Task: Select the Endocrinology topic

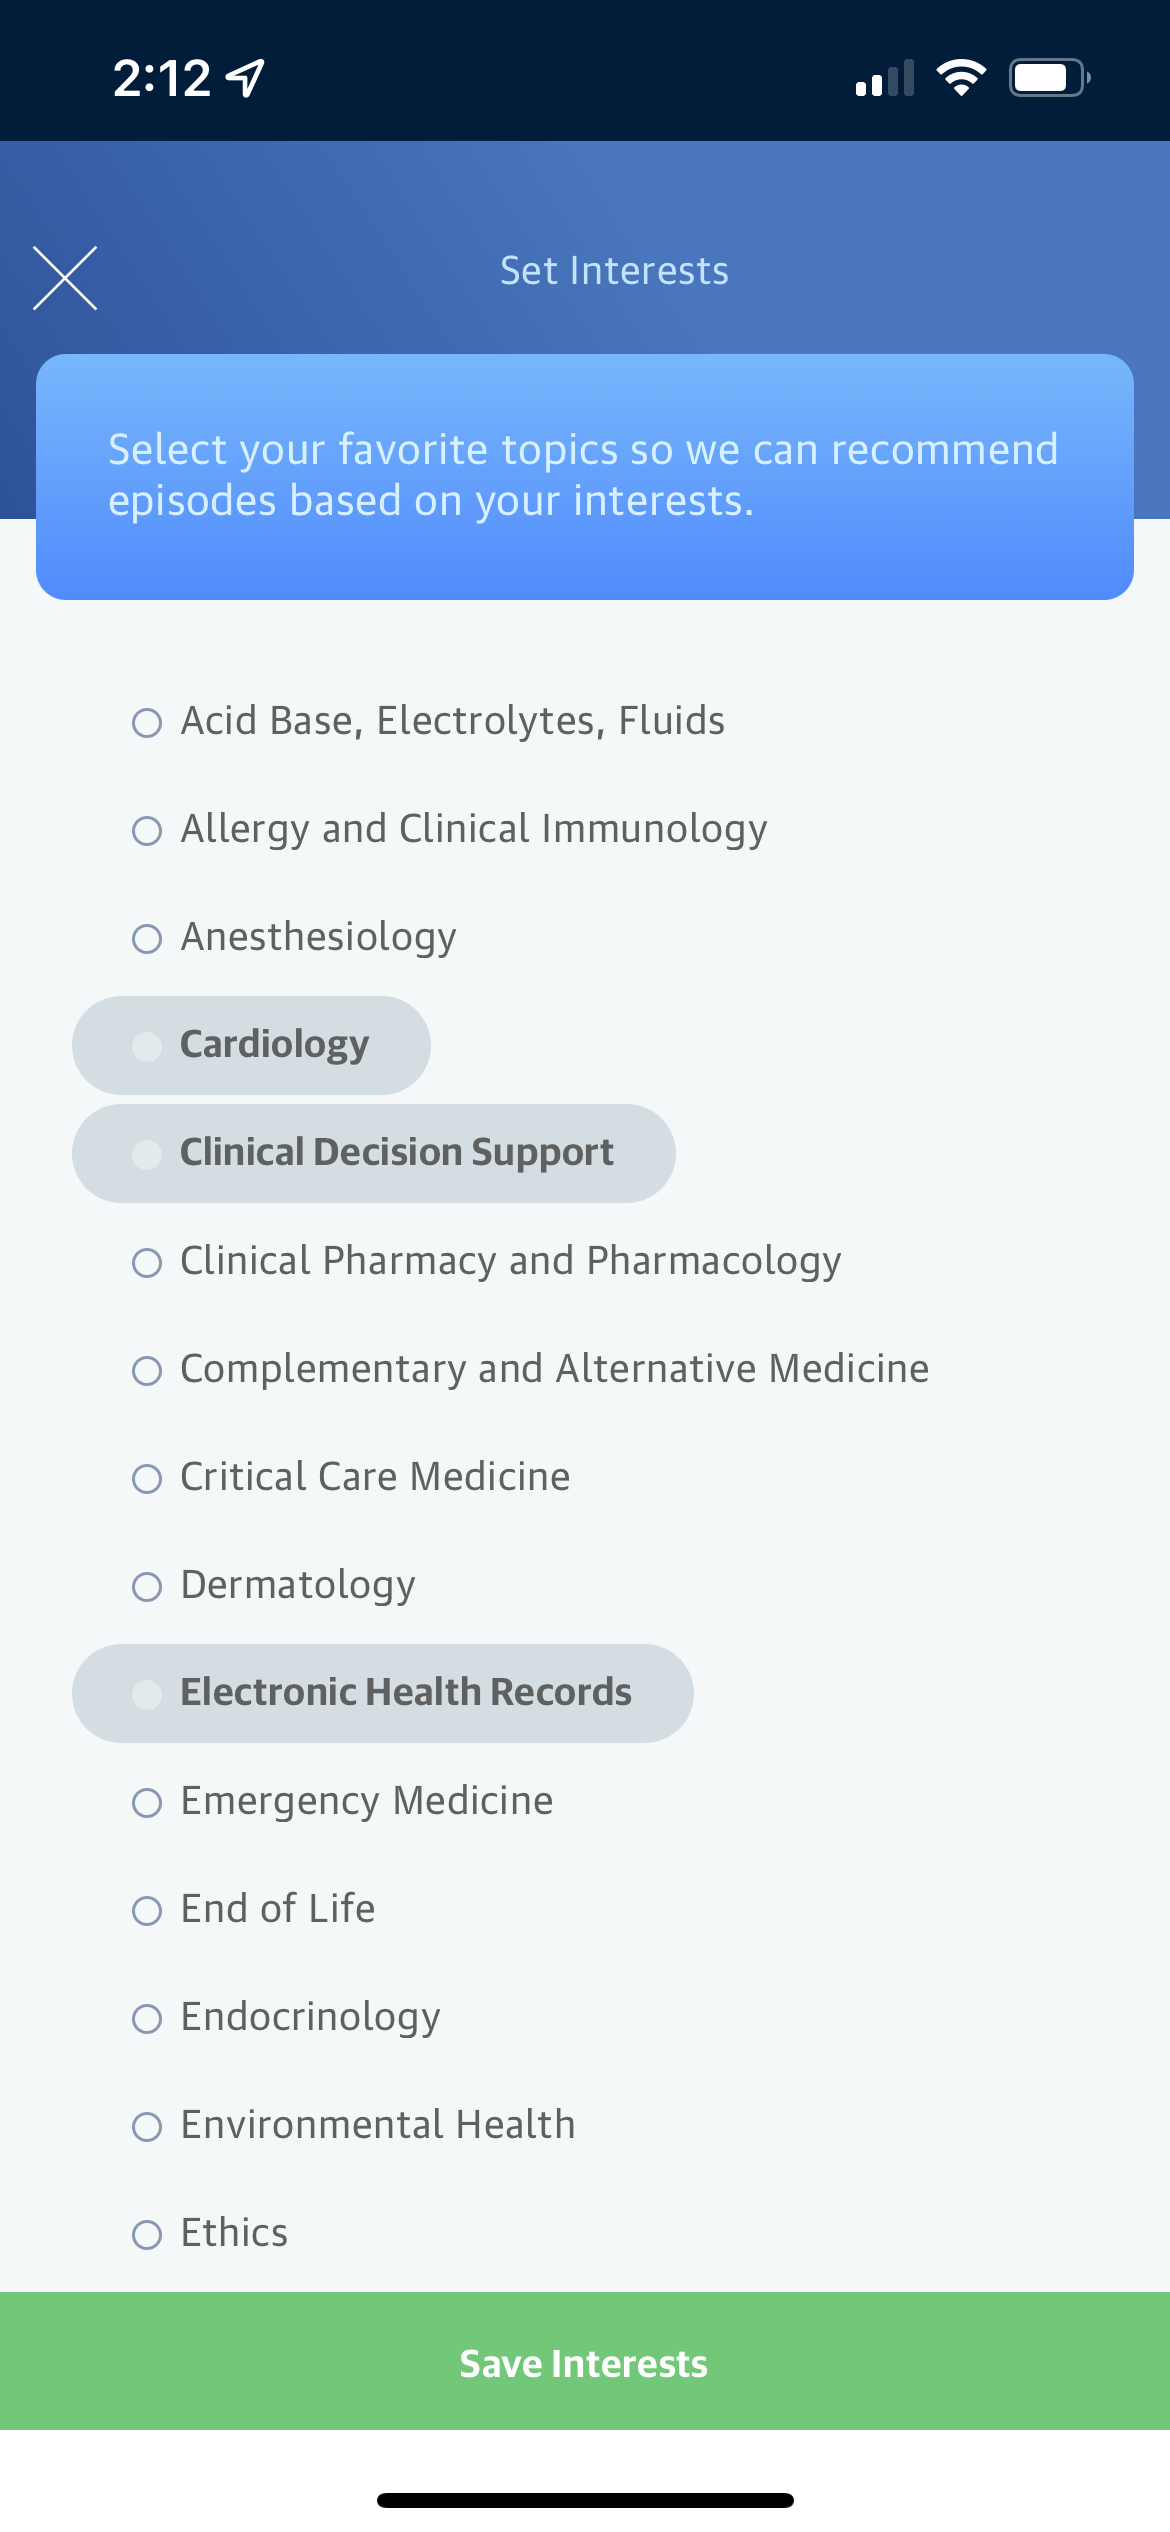Action: tap(288, 2017)
